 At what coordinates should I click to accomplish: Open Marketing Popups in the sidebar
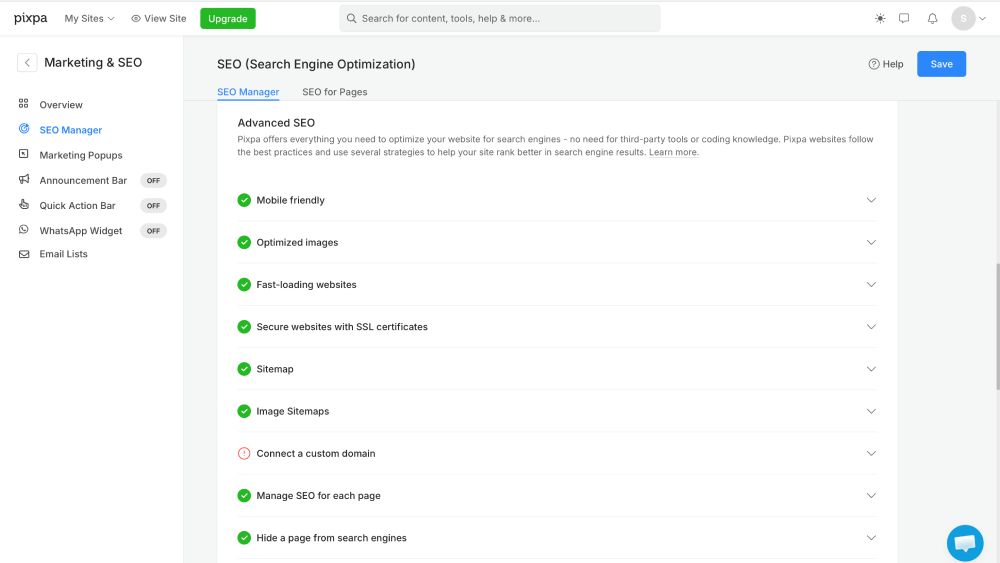tap(81, 155)
